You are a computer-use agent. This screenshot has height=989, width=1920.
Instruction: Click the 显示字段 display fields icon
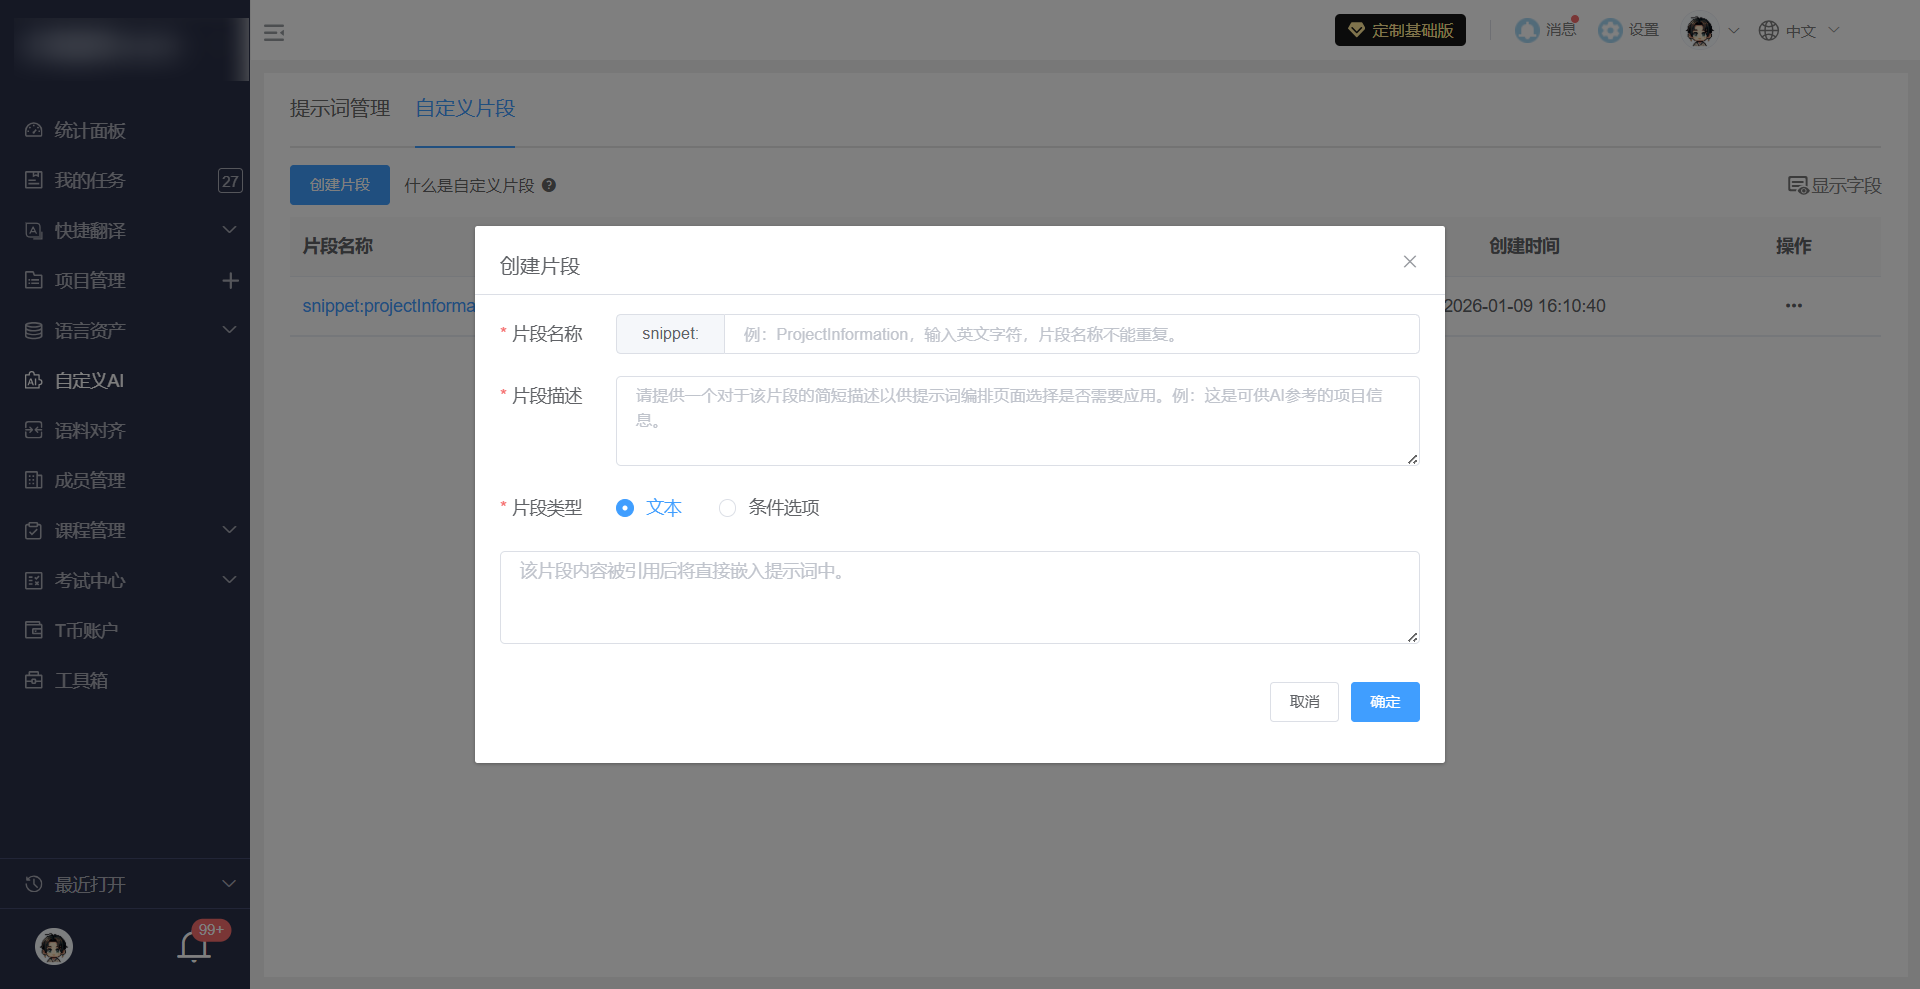click(x=1797, y=185)
